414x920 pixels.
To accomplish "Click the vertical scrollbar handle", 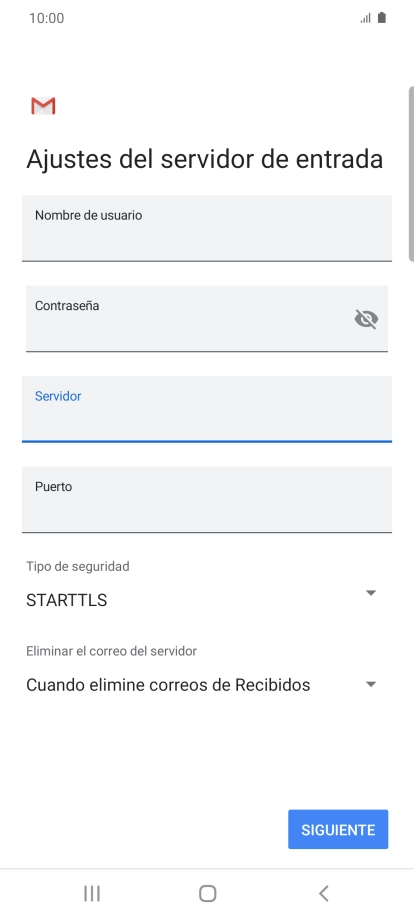I will click(411, 174).
